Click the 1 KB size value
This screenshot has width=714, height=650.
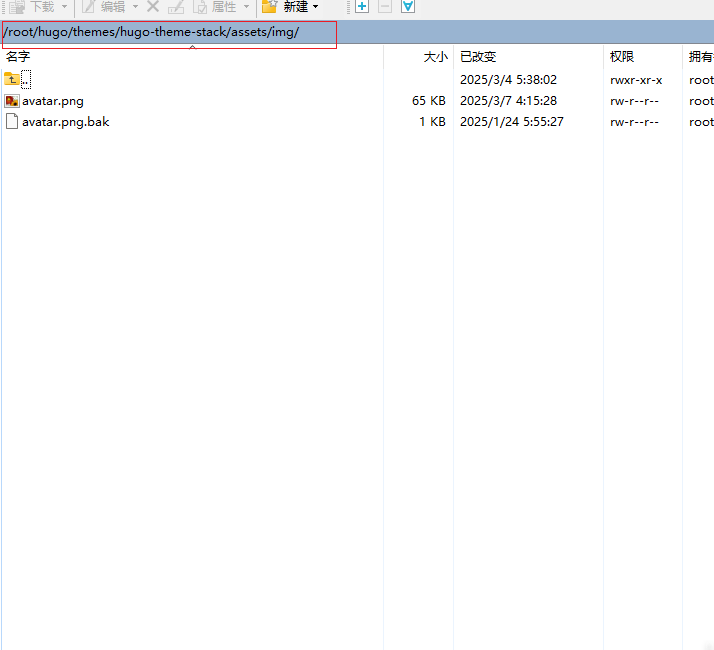click(432, 122)
